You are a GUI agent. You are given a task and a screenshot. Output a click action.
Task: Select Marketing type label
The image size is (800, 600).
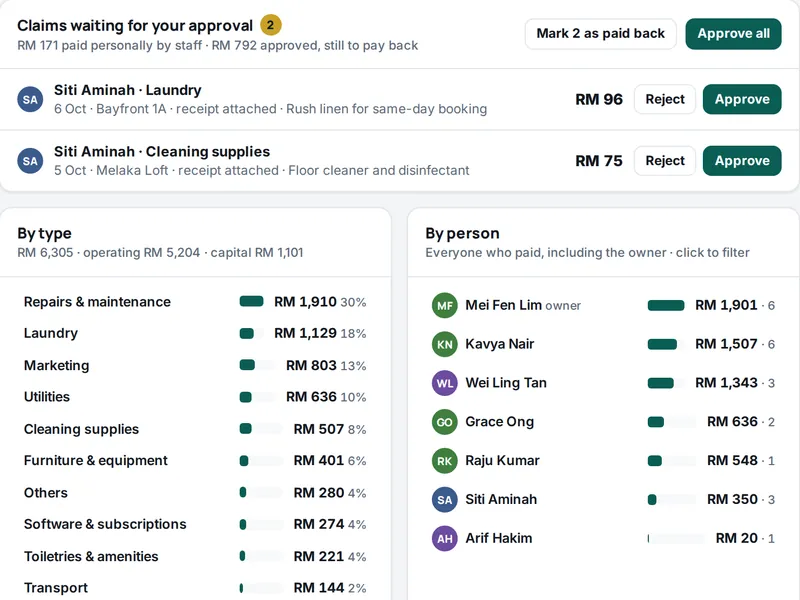pos(56,365)
